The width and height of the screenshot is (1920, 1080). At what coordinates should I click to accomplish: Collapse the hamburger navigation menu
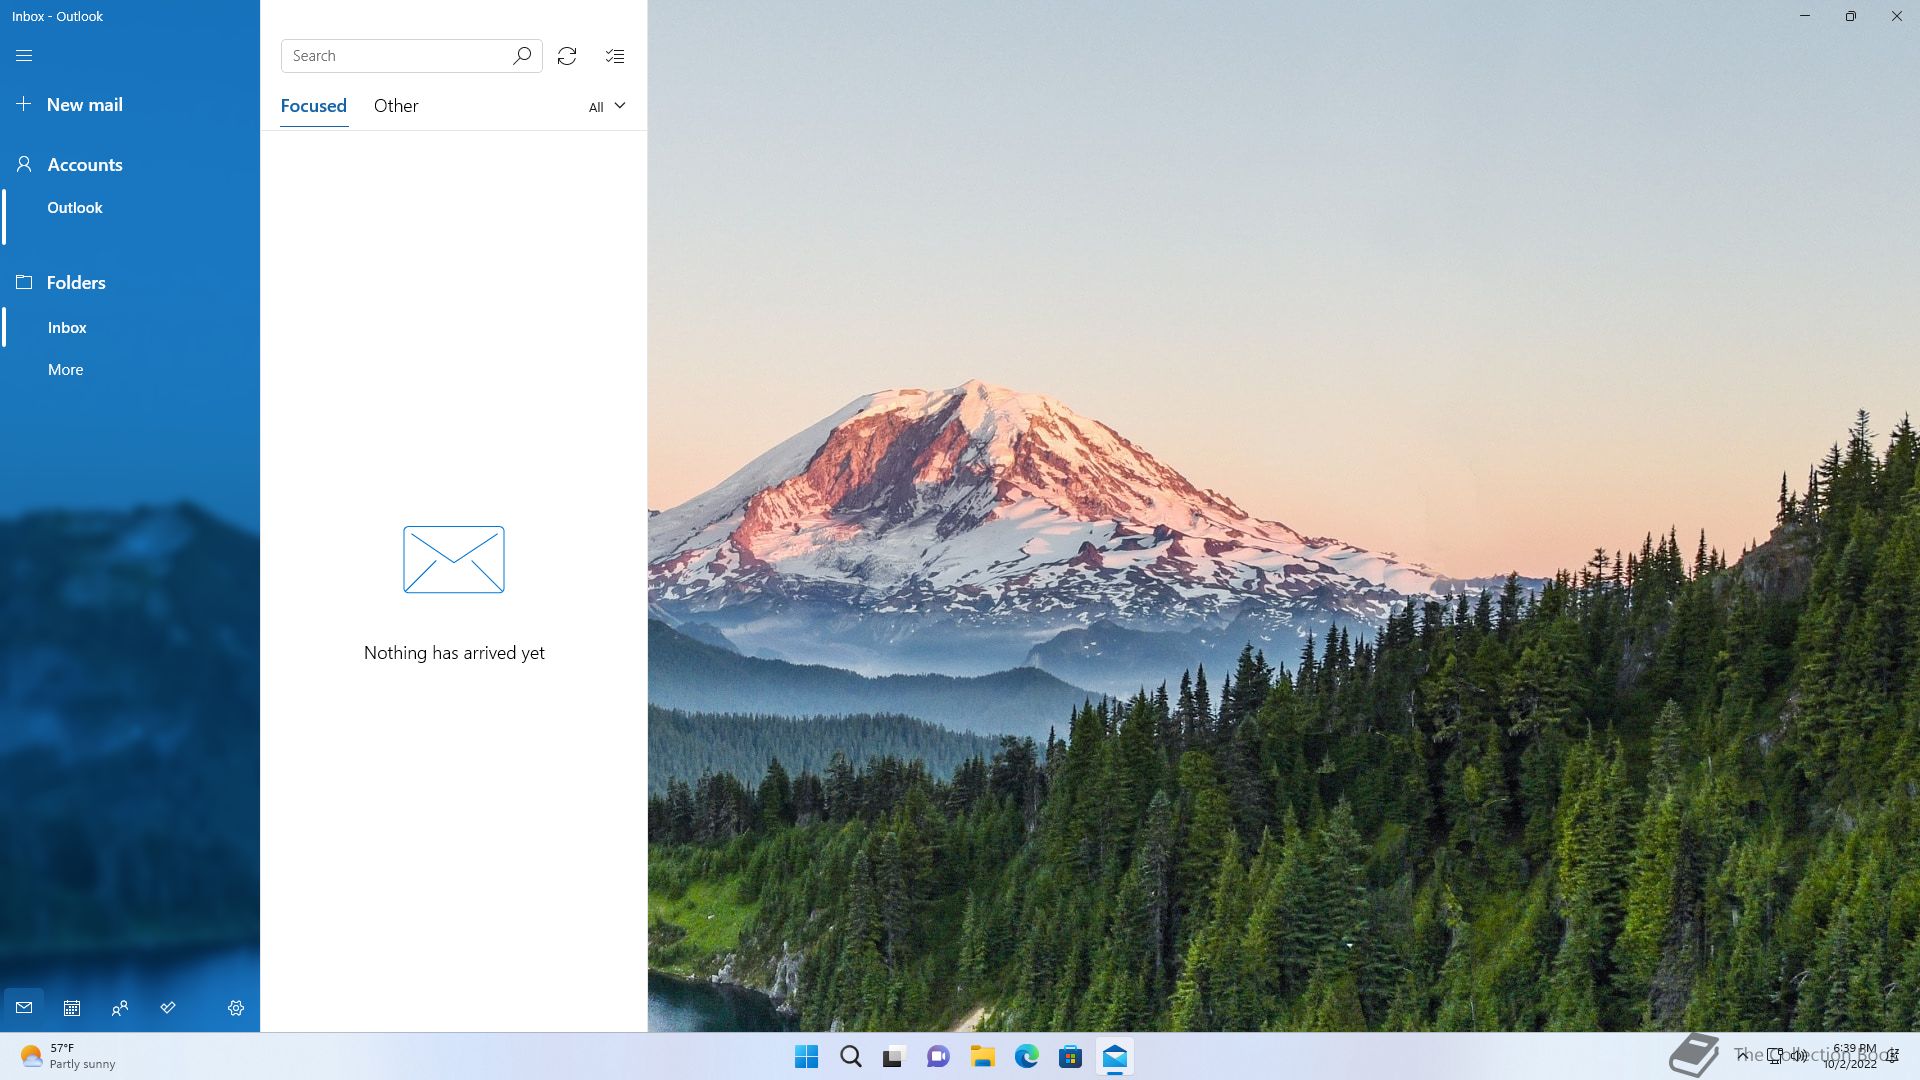pyautogui.click(x=24, y=56)
